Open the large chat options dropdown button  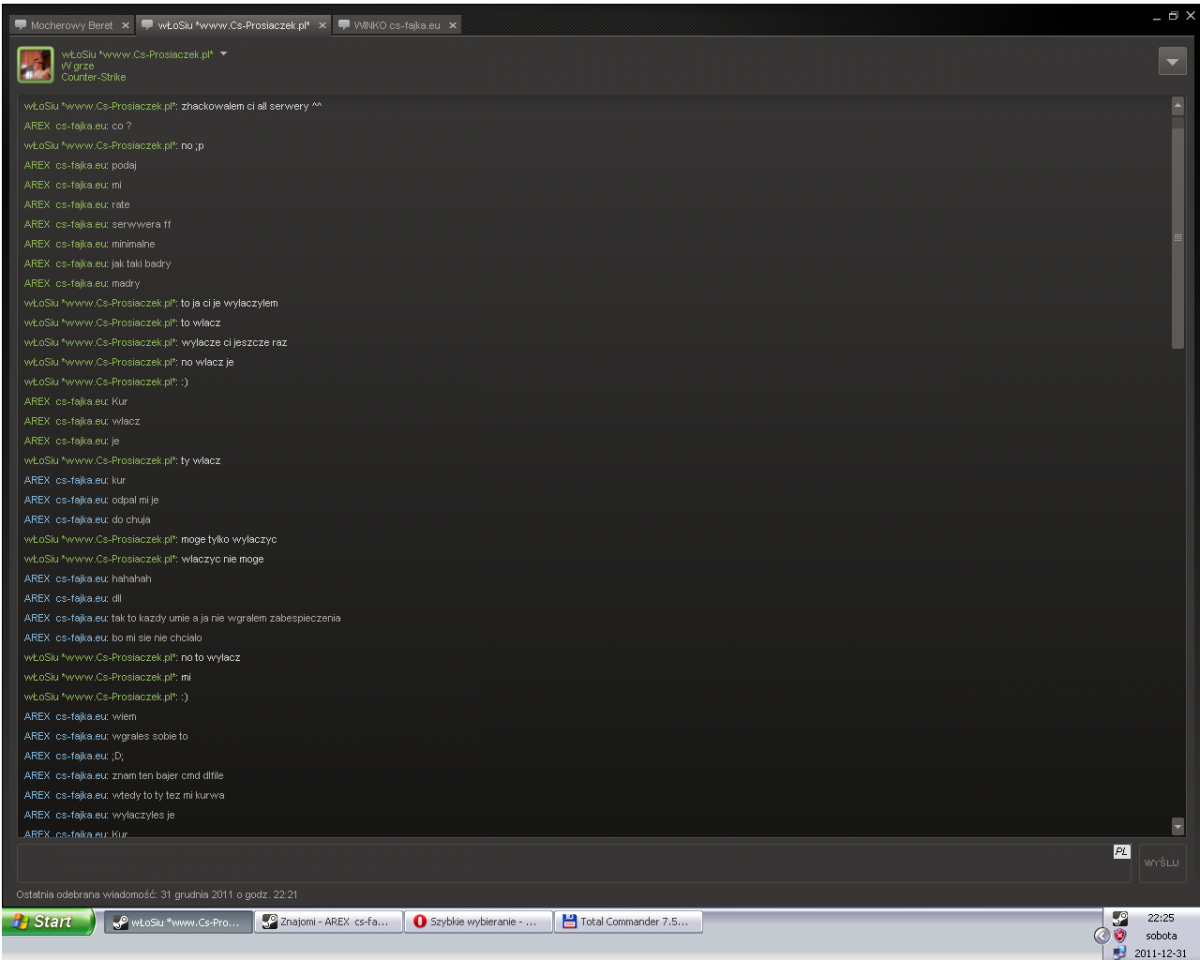[x=1171, y=62]
